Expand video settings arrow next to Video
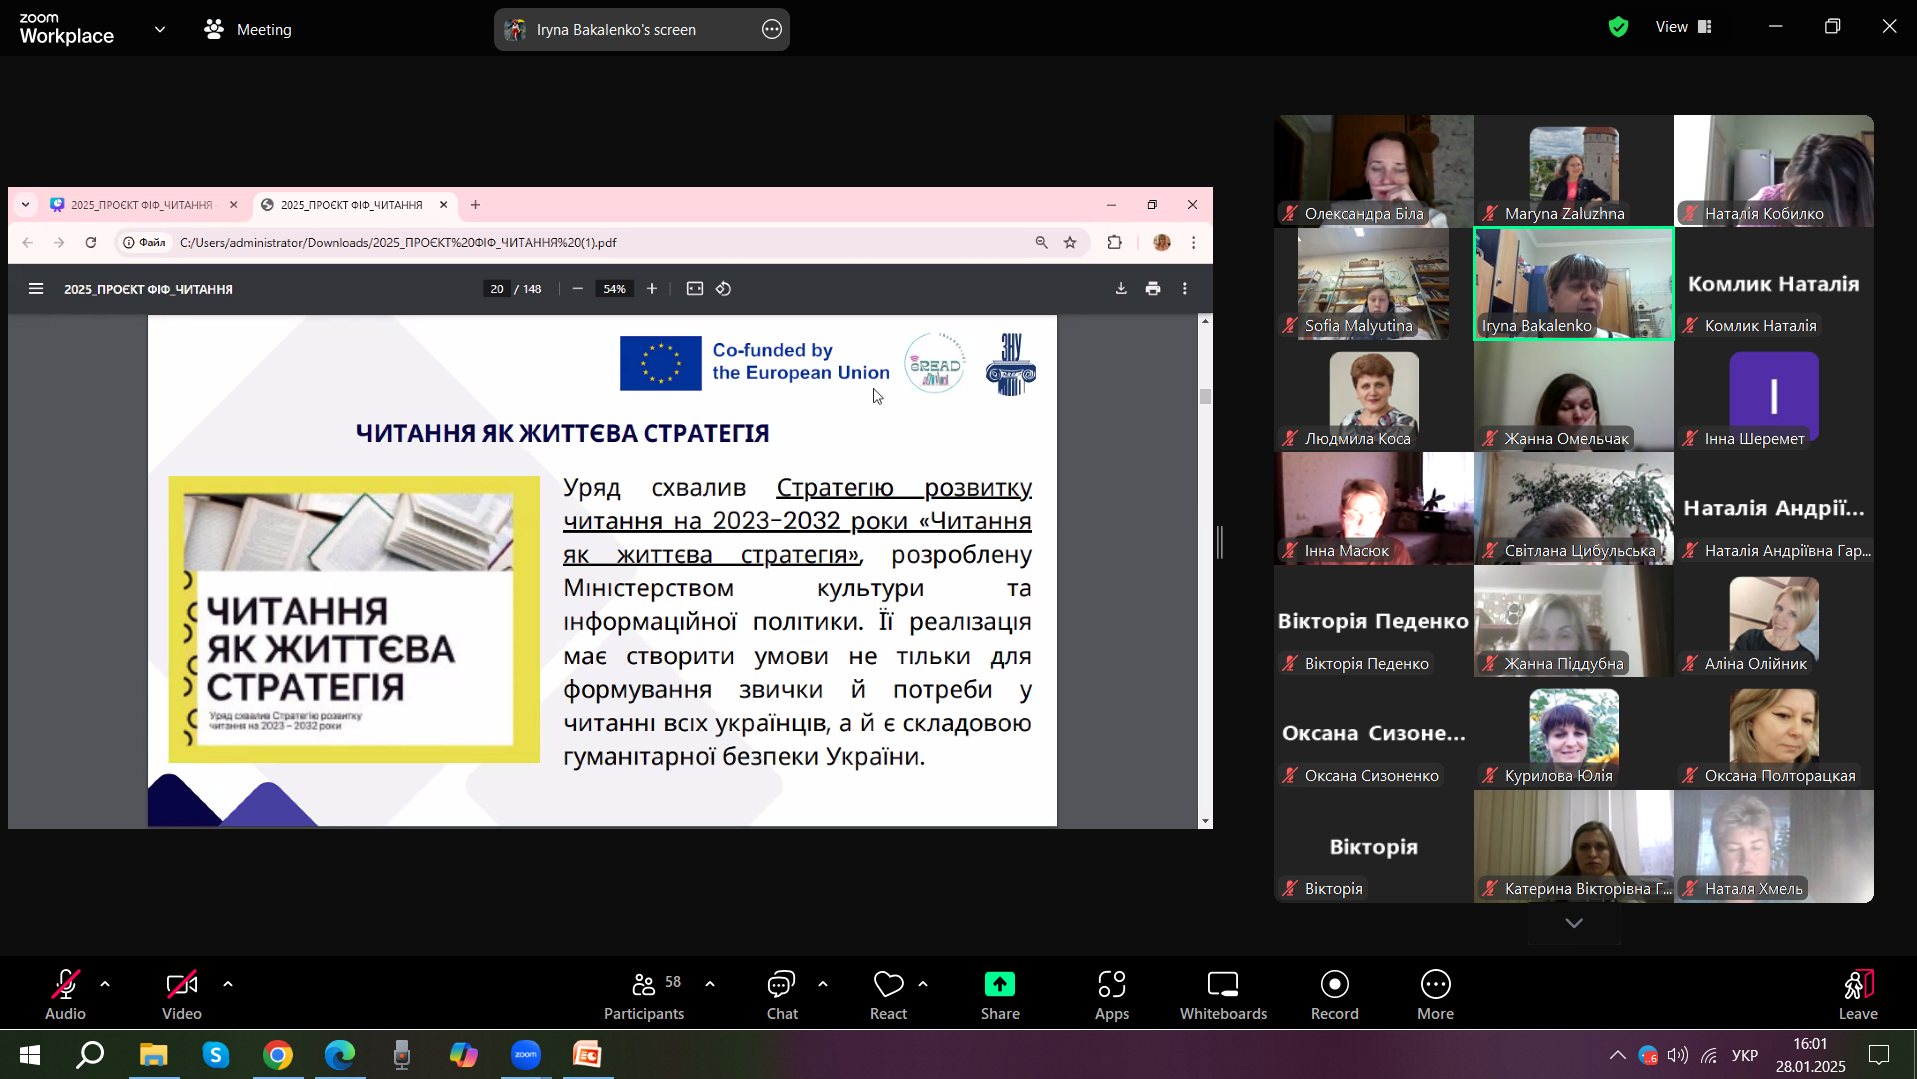This screenshot has height=1079, width=1917. 228,984
